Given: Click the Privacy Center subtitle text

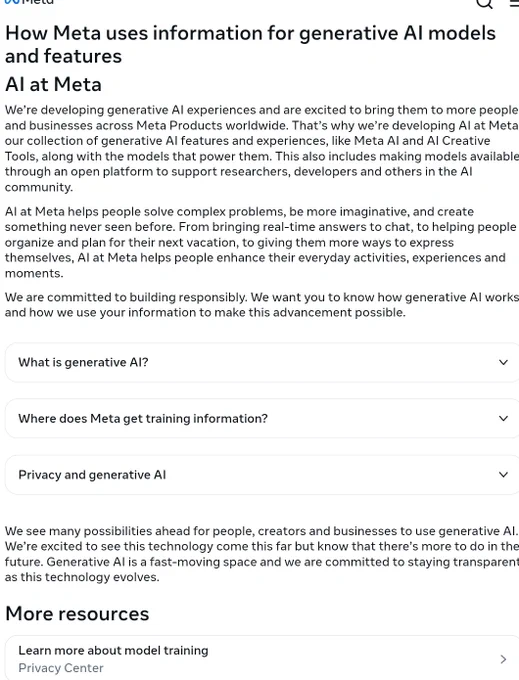Looking at the screenshot, I should click(x=61, y=668).
